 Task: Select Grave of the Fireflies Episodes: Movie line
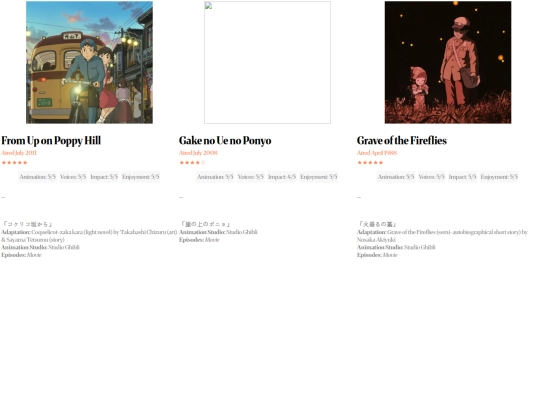click(x=377, y=255)
